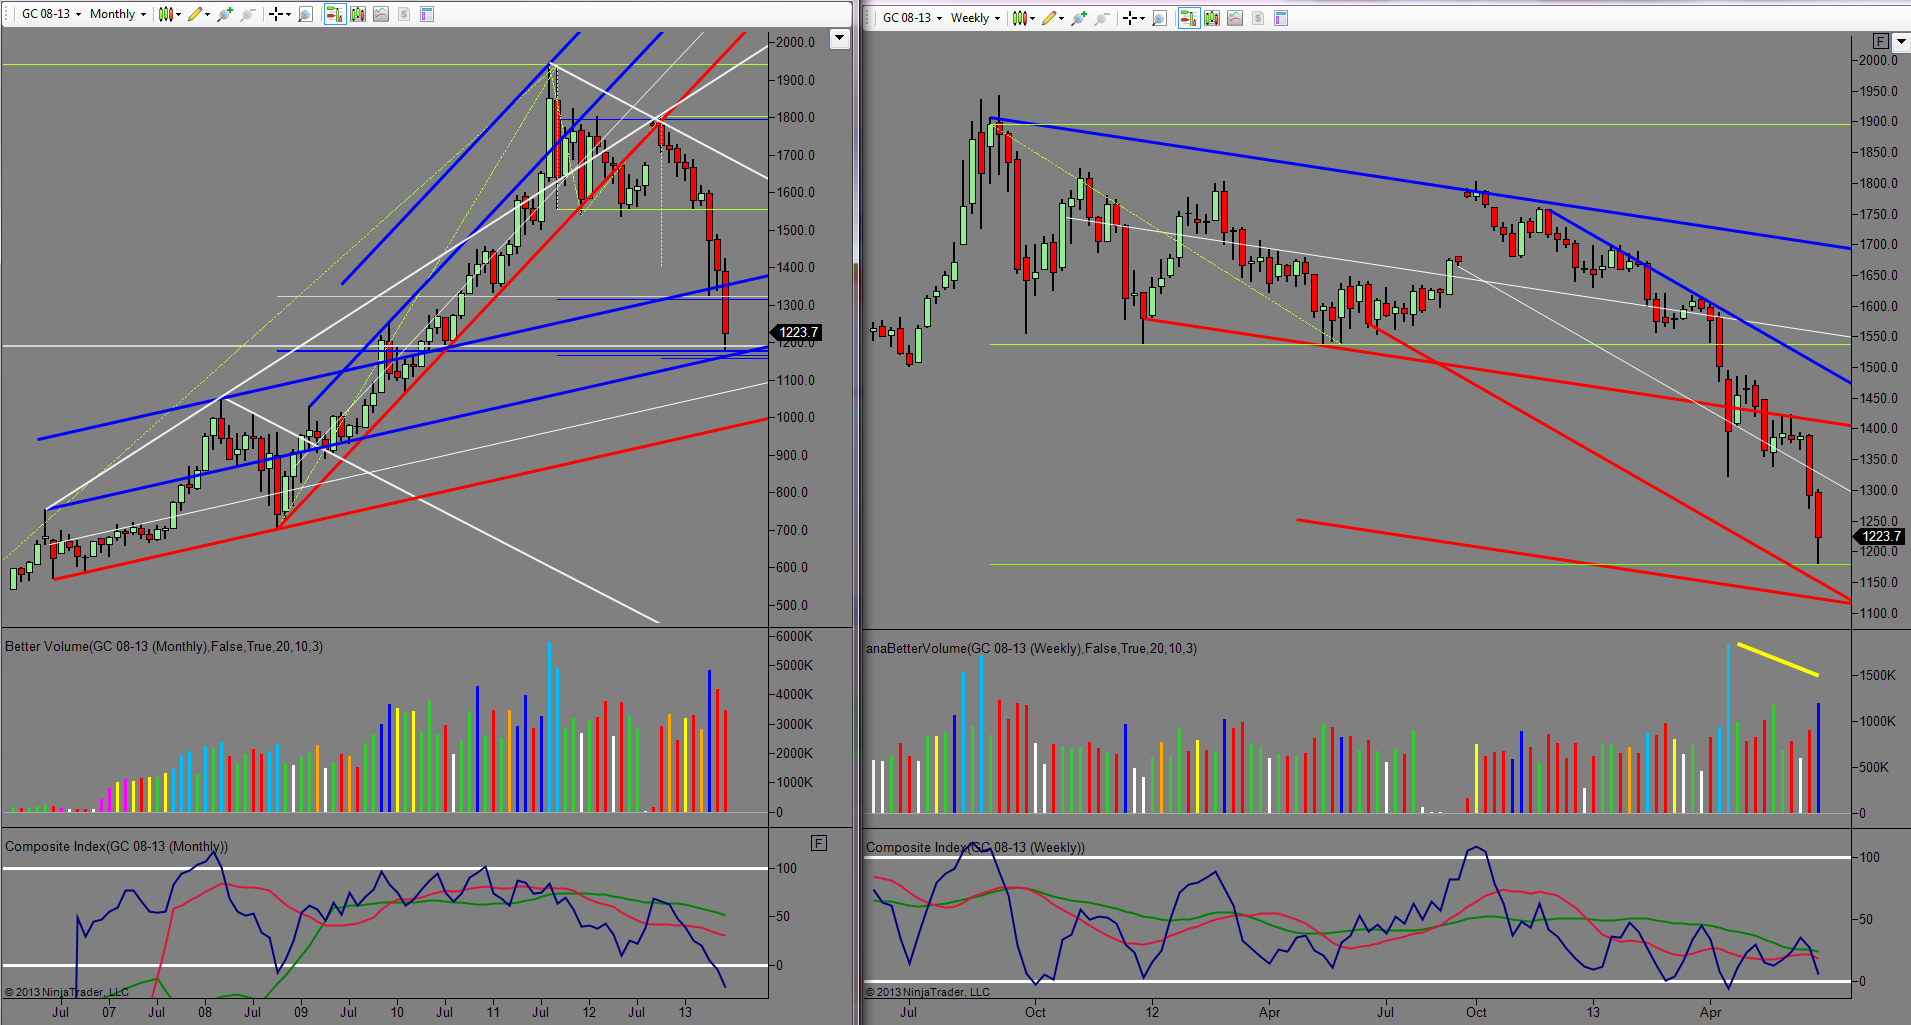Image resolution: width=1911 pixels, height=1025 pixels.
Task: Open properties icon in Weekly chart toolbar
Action: coord(1281,18)
